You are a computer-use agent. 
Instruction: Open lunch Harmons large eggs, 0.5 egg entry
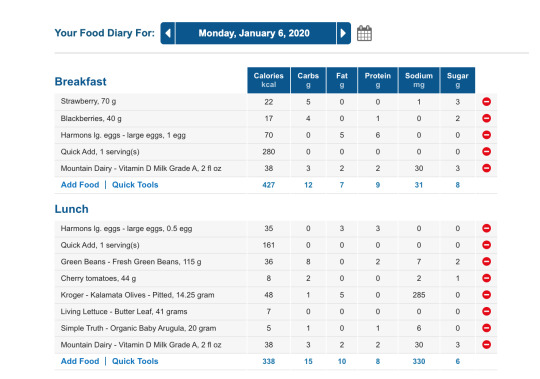click(x=126, y=229)
